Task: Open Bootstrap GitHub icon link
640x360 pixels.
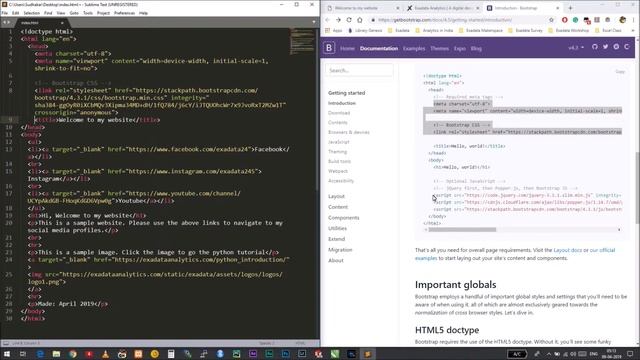Action: click(595, 47)
